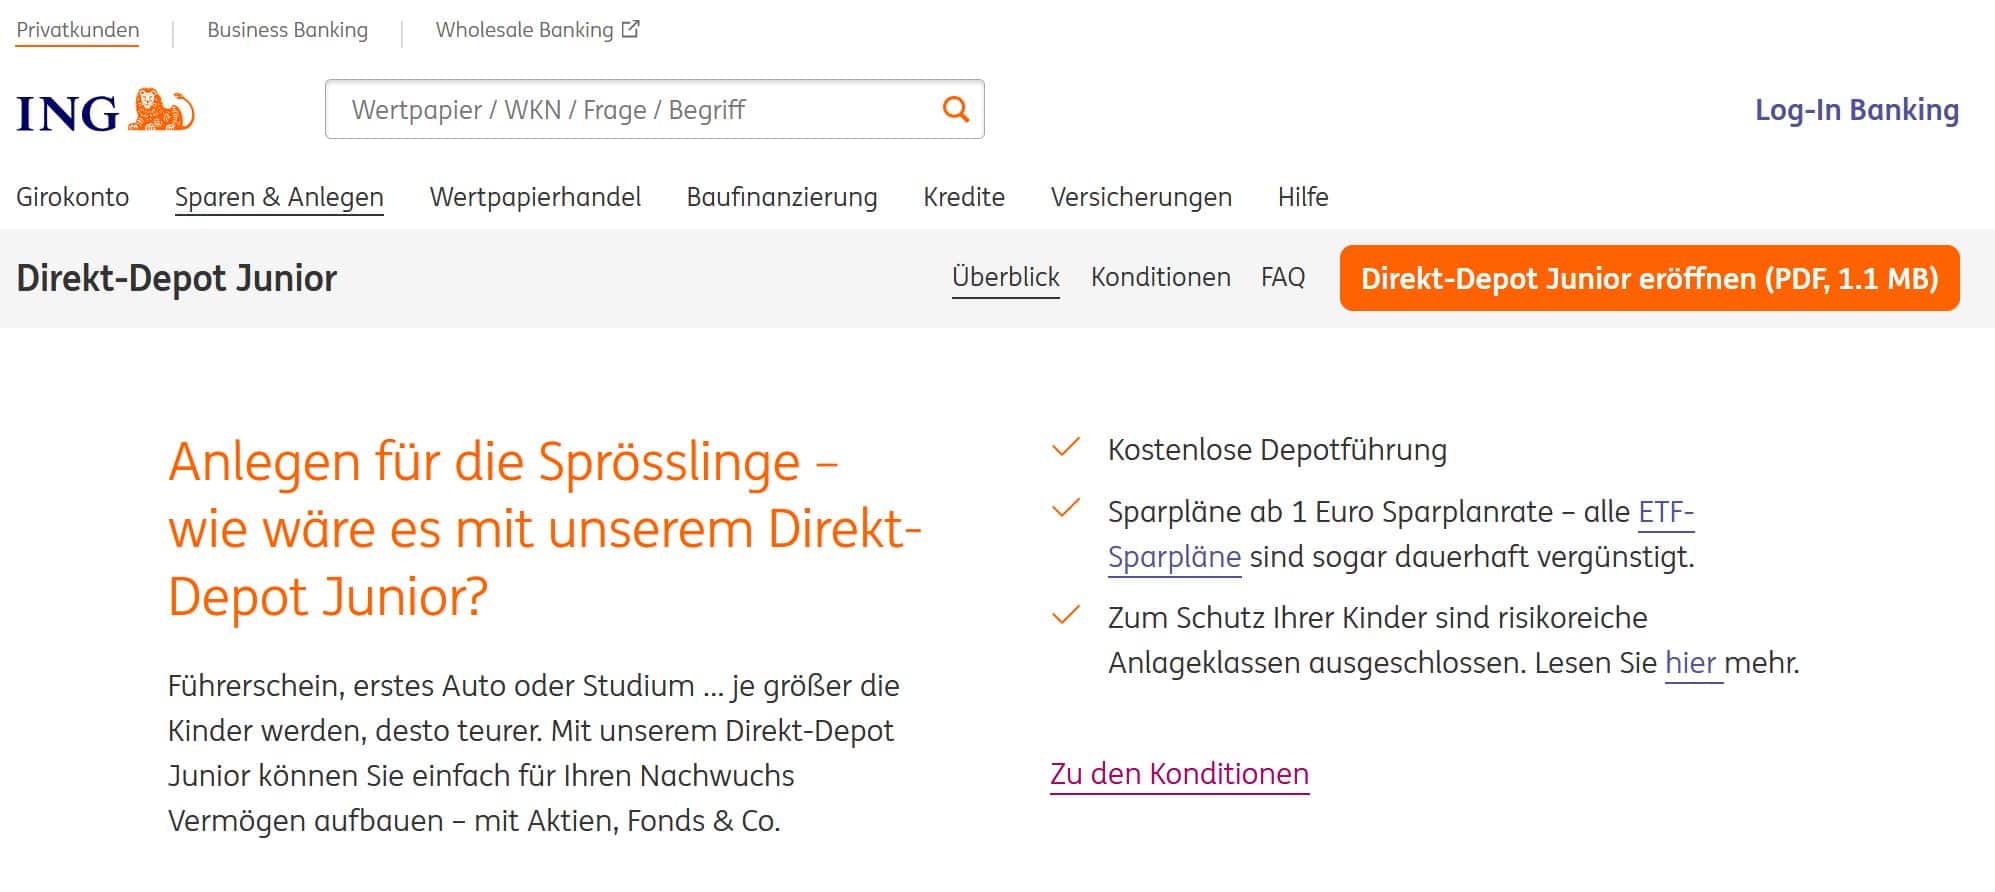Open the Privatkunden section
The width and height of the screenshot is (1995, 892).
[77, 30]
